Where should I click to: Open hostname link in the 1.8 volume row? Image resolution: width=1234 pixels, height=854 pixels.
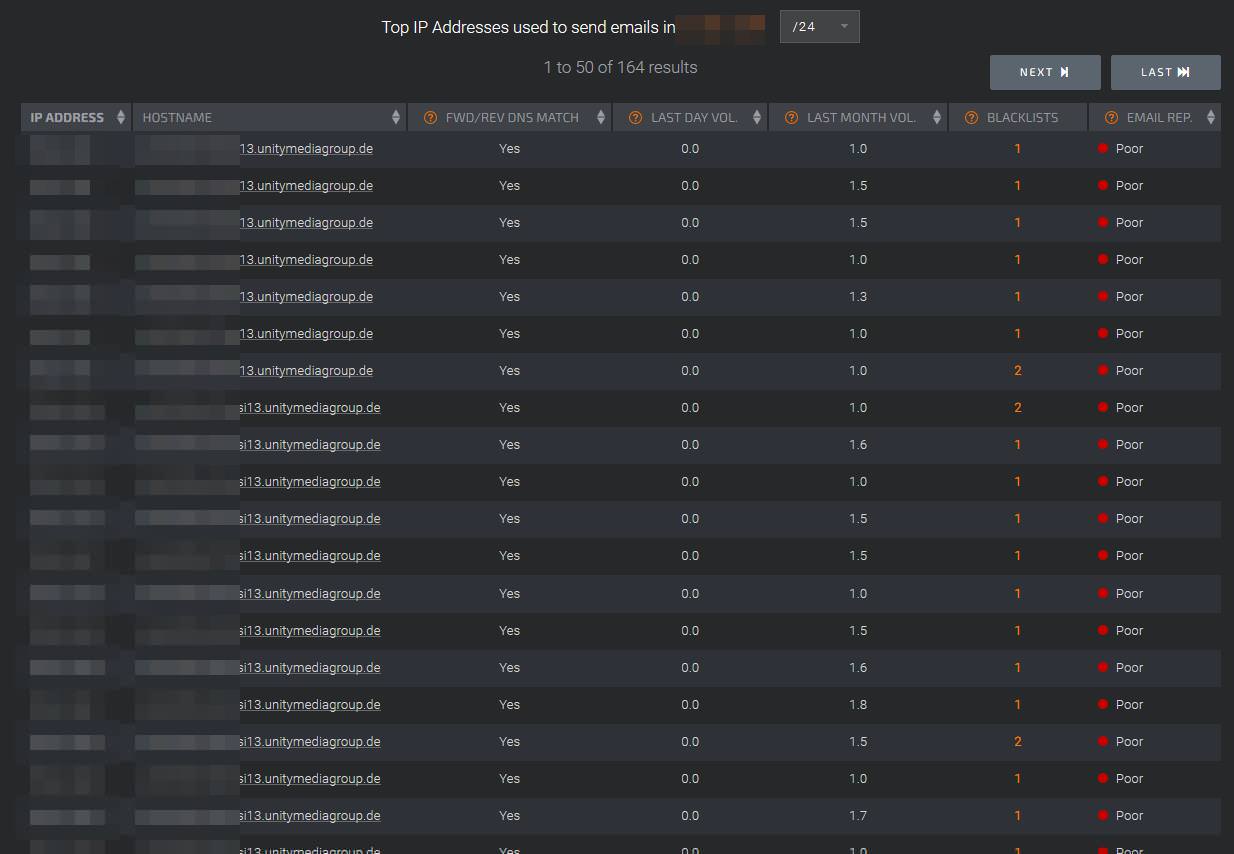pyautogui.click(x=310, y=705)
